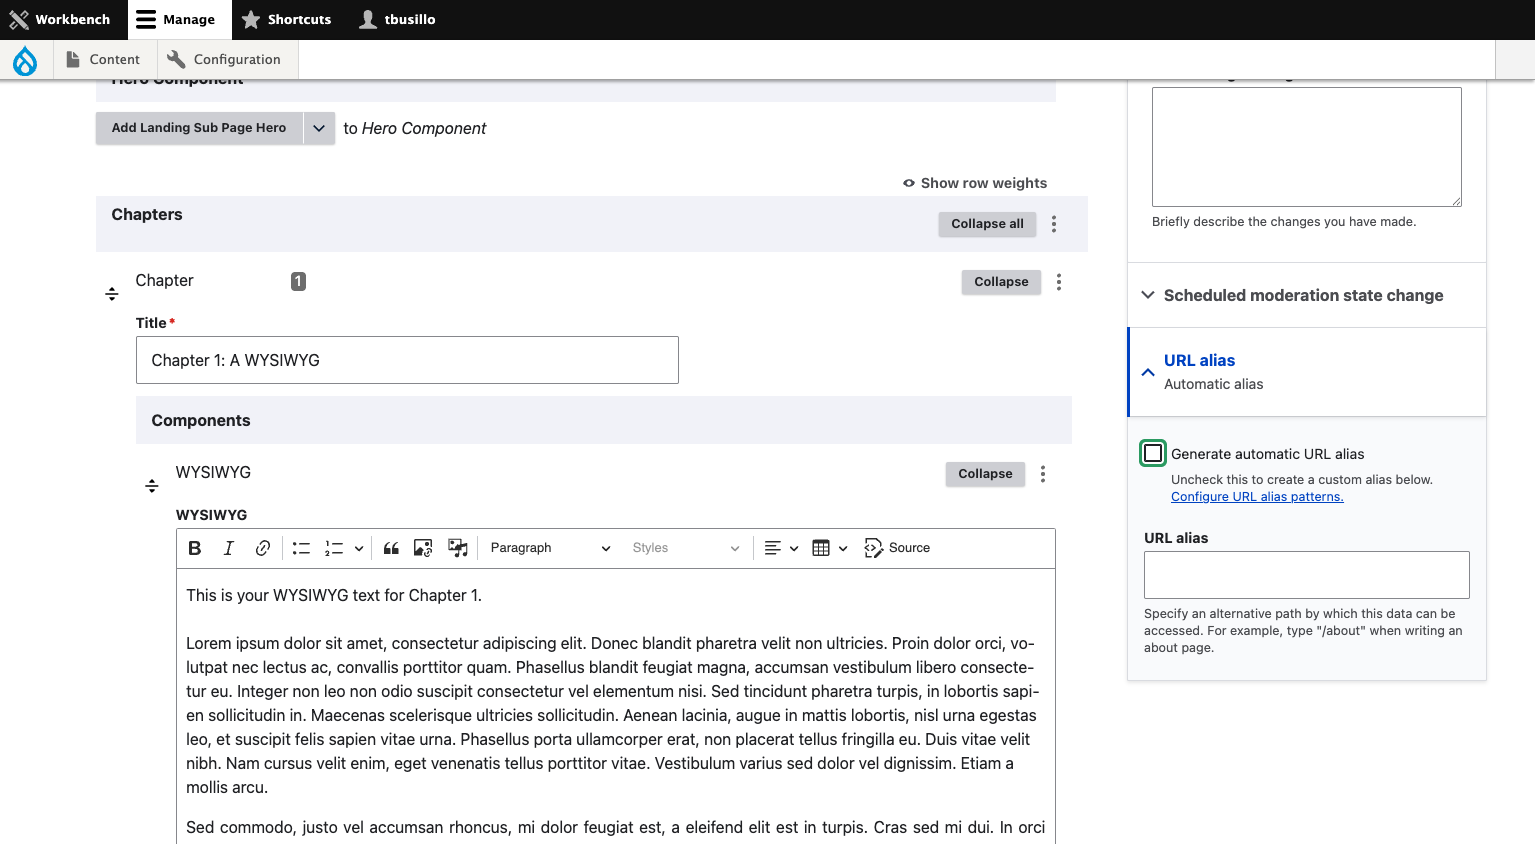The height and width of the screenshot is (844, 1535).
Task: Click the linked image insert icon
Action: tap(423, 548)
